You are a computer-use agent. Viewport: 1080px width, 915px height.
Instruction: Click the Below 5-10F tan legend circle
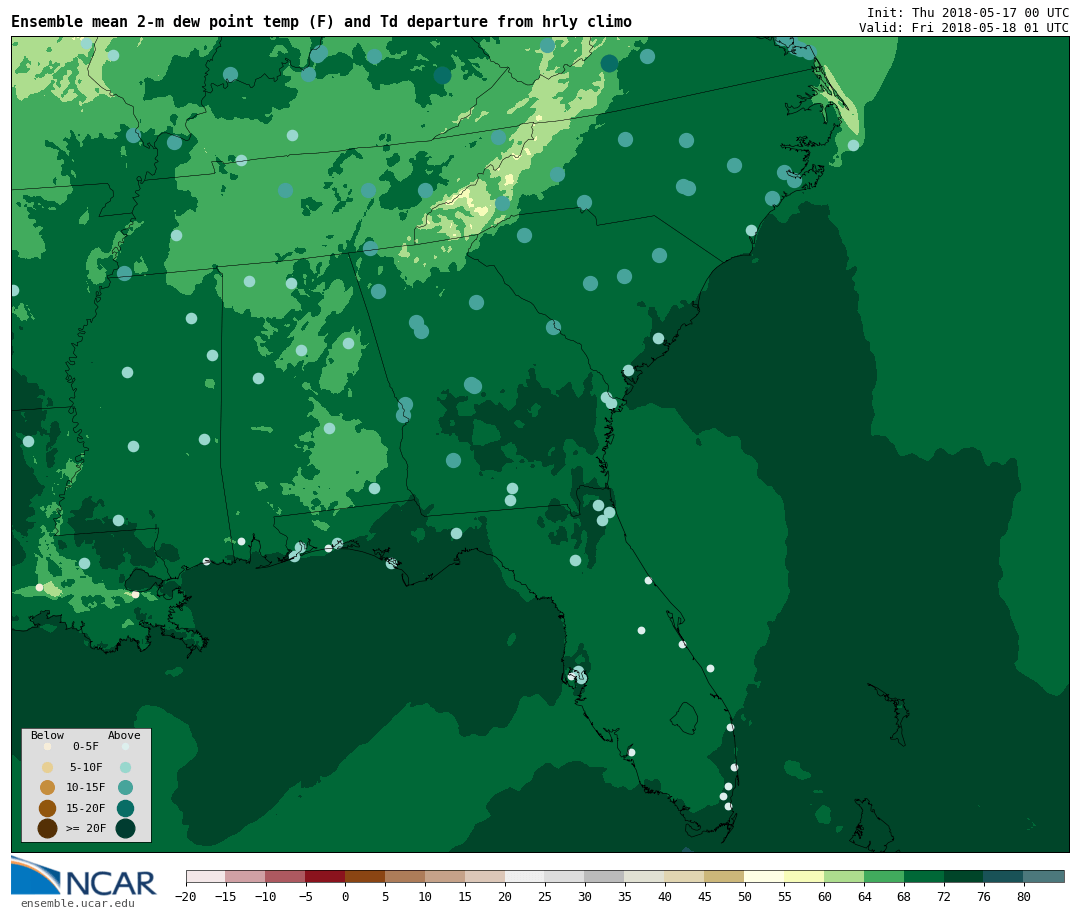(x=48, y=768)
